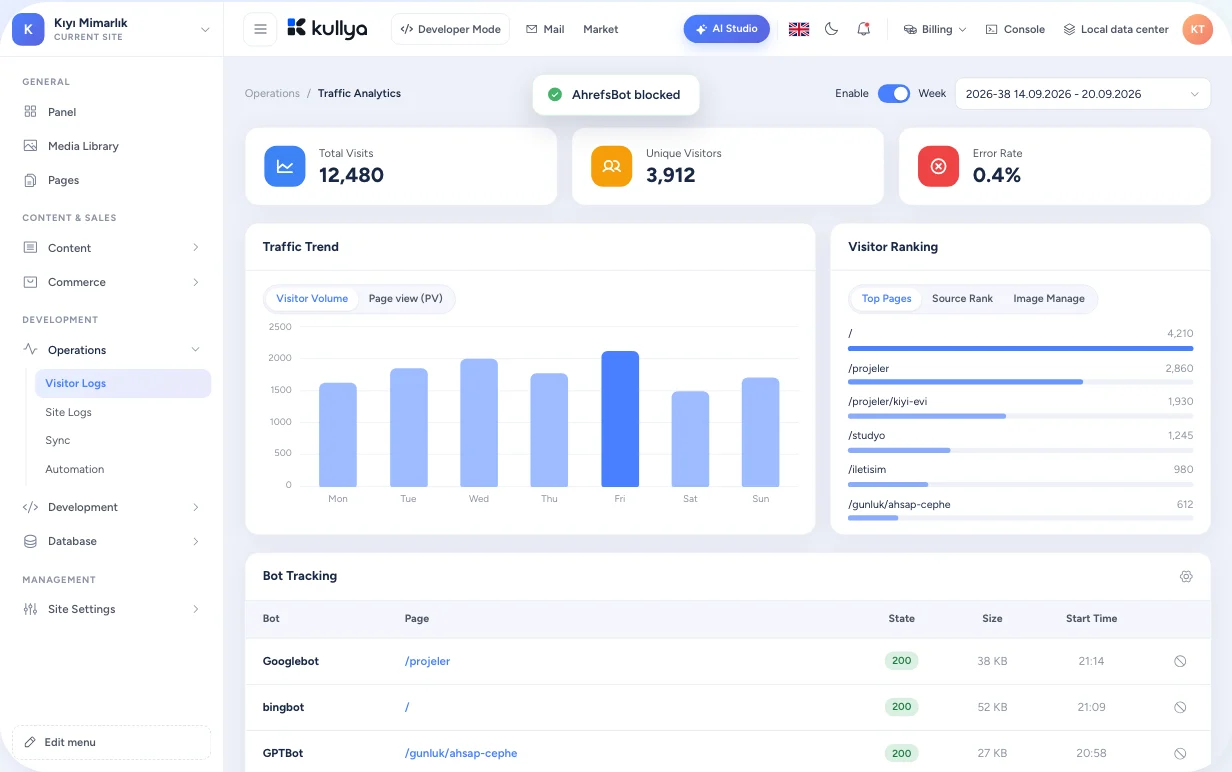
Task: Click the Fri bar in traffic chart
Action: click(x=620, y=419)
